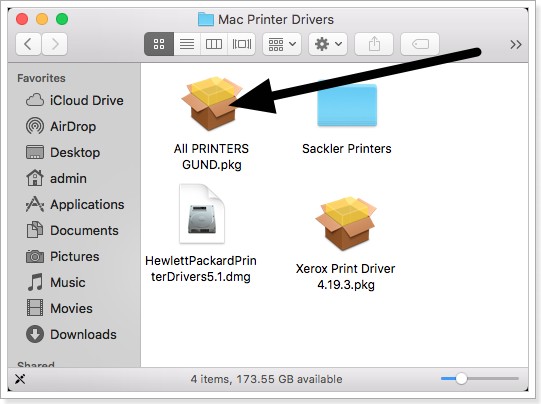
Task: Click the Mac Printer Drivers title folder icon
Action: coord(206,19)
